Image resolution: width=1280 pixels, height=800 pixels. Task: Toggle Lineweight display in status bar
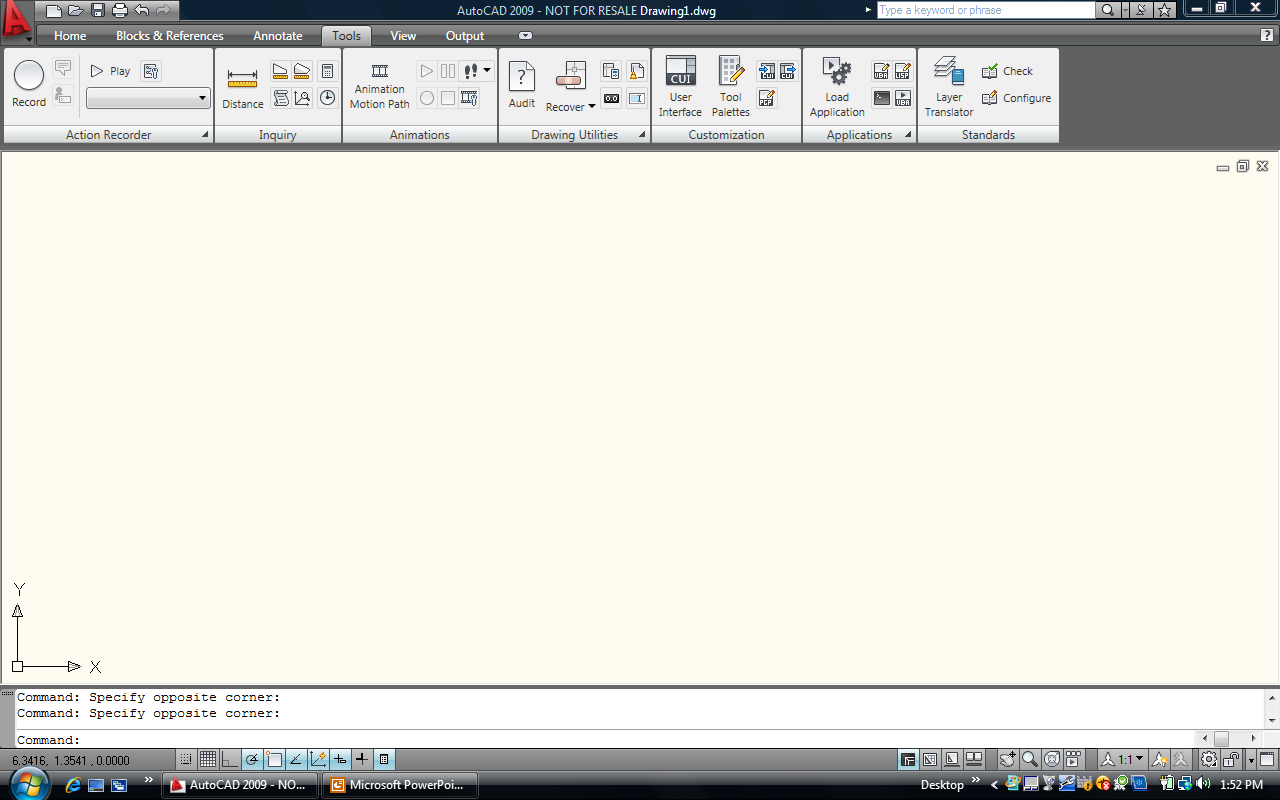(362, 759)
